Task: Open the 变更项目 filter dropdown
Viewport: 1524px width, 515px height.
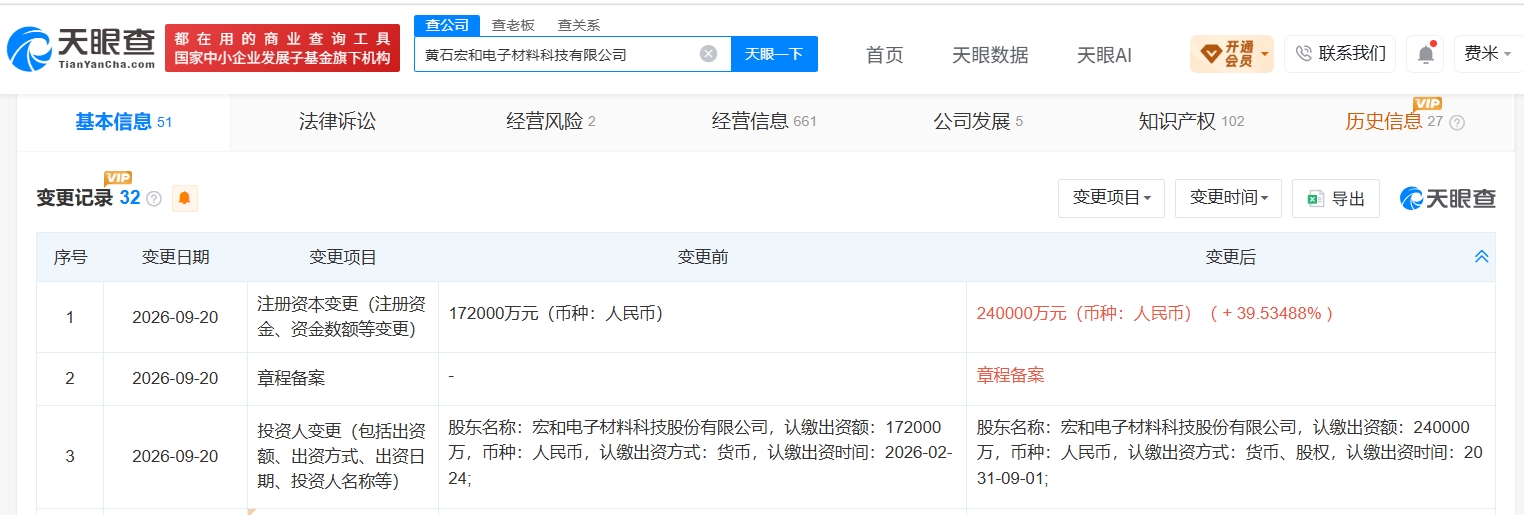Action: pyautogui.click(x=1111, y=198)
